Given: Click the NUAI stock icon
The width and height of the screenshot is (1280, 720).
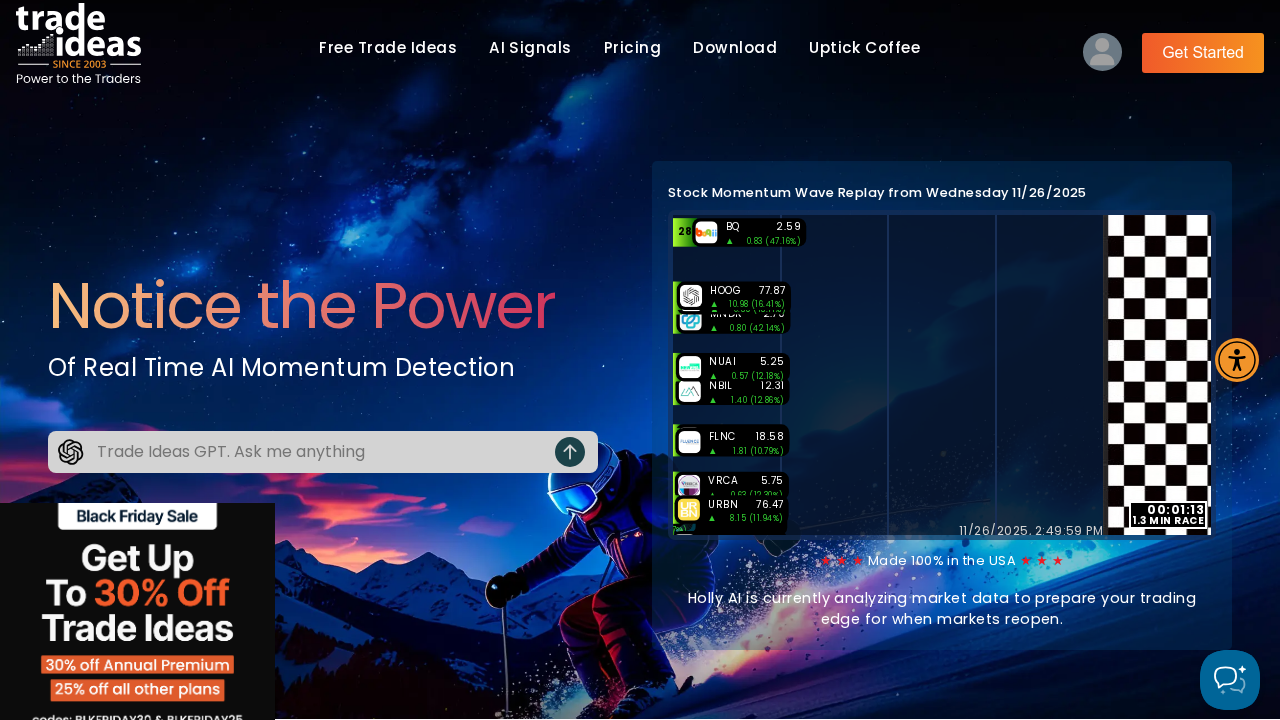Looking at the screenshot, I should pyautogui.click(x=690, y=367).
